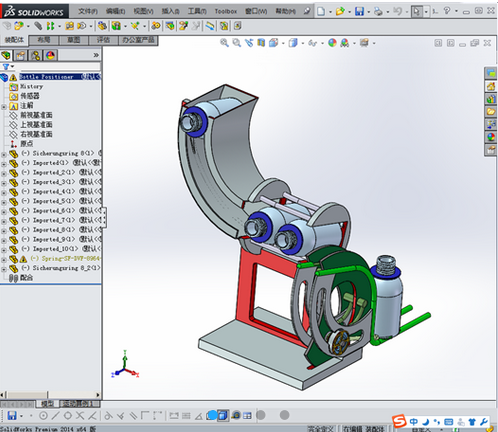Click the Mate paperclip icon in the assembly toolbar
The image size is (498, 432).
38,26
